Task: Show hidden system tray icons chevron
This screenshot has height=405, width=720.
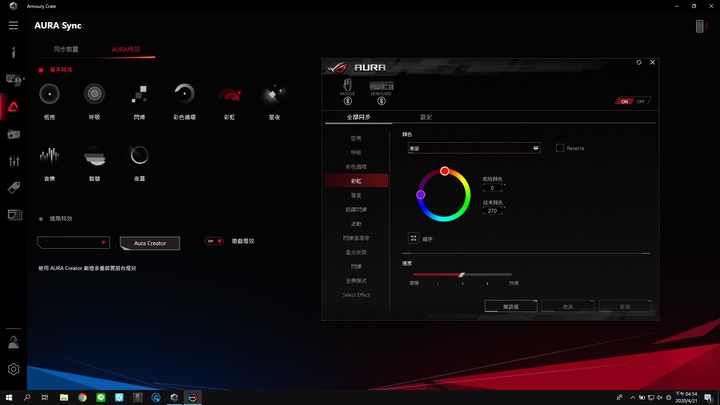Action: (633, 398)
